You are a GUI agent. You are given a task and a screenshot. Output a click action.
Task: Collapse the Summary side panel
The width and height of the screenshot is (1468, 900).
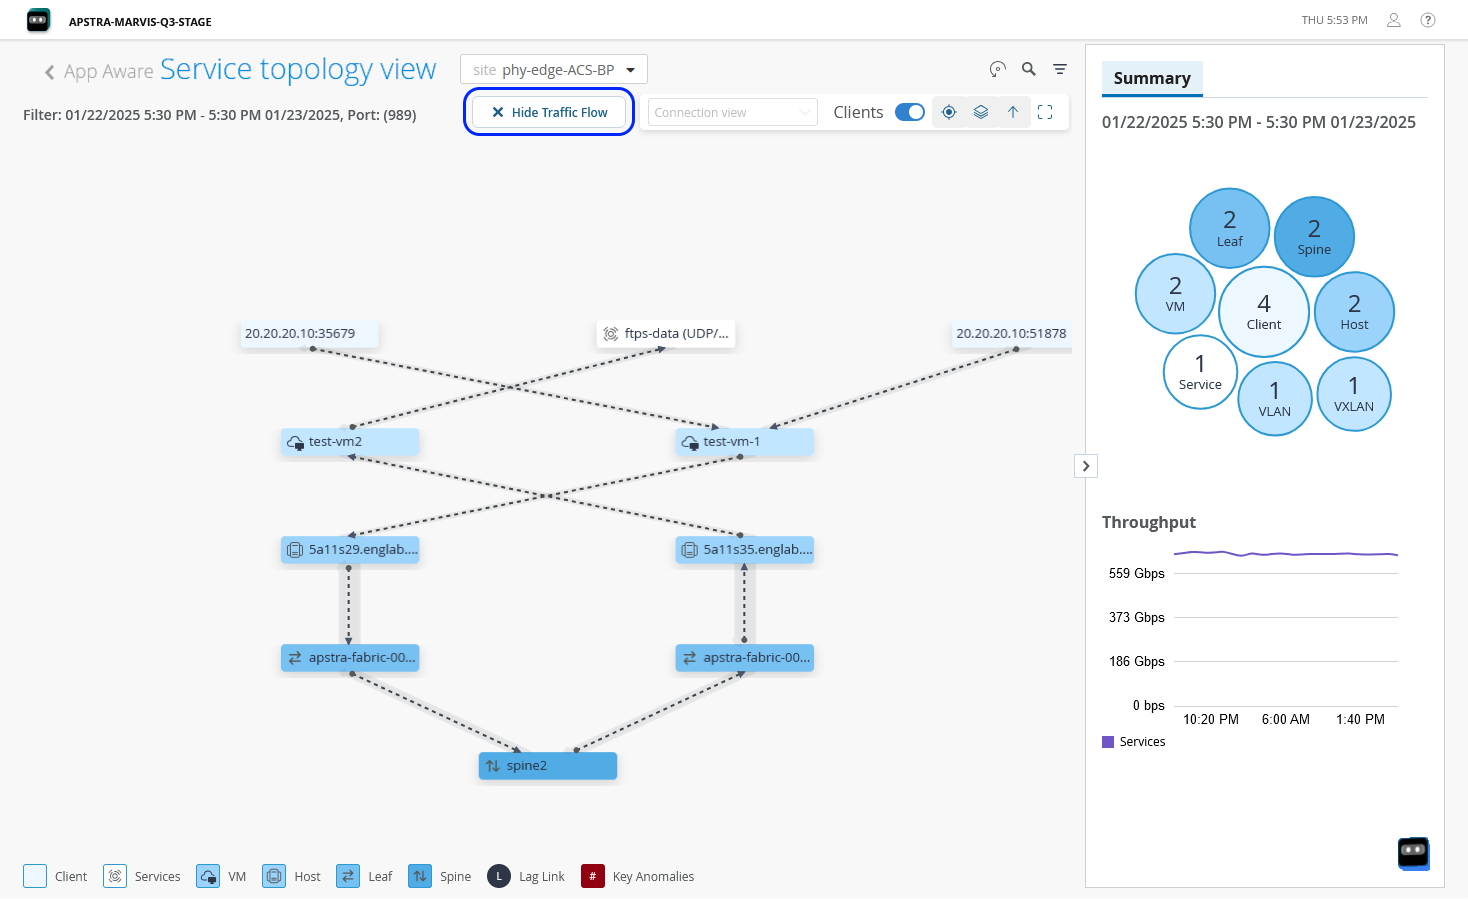(1086, 466)
